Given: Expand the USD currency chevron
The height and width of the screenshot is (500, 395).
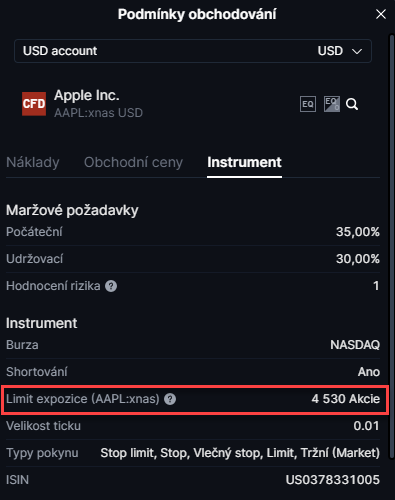Looking at the screenshot, I should point(357,51).
